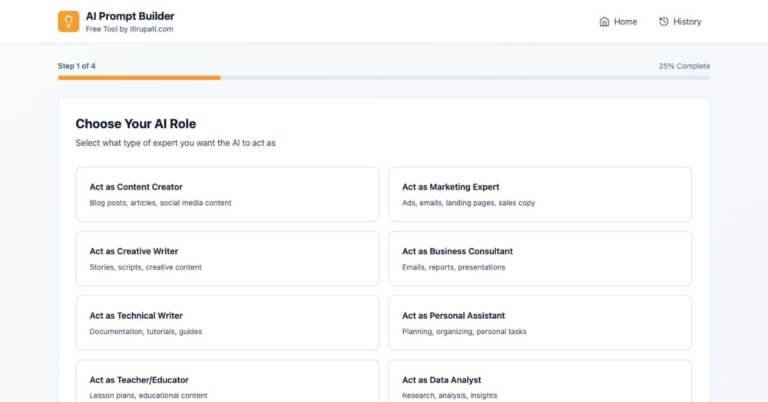Select the Act as Personal Assistant card
Image resolution: width=768 pixels, height=402 pixels.
click(x=540, y=323)
